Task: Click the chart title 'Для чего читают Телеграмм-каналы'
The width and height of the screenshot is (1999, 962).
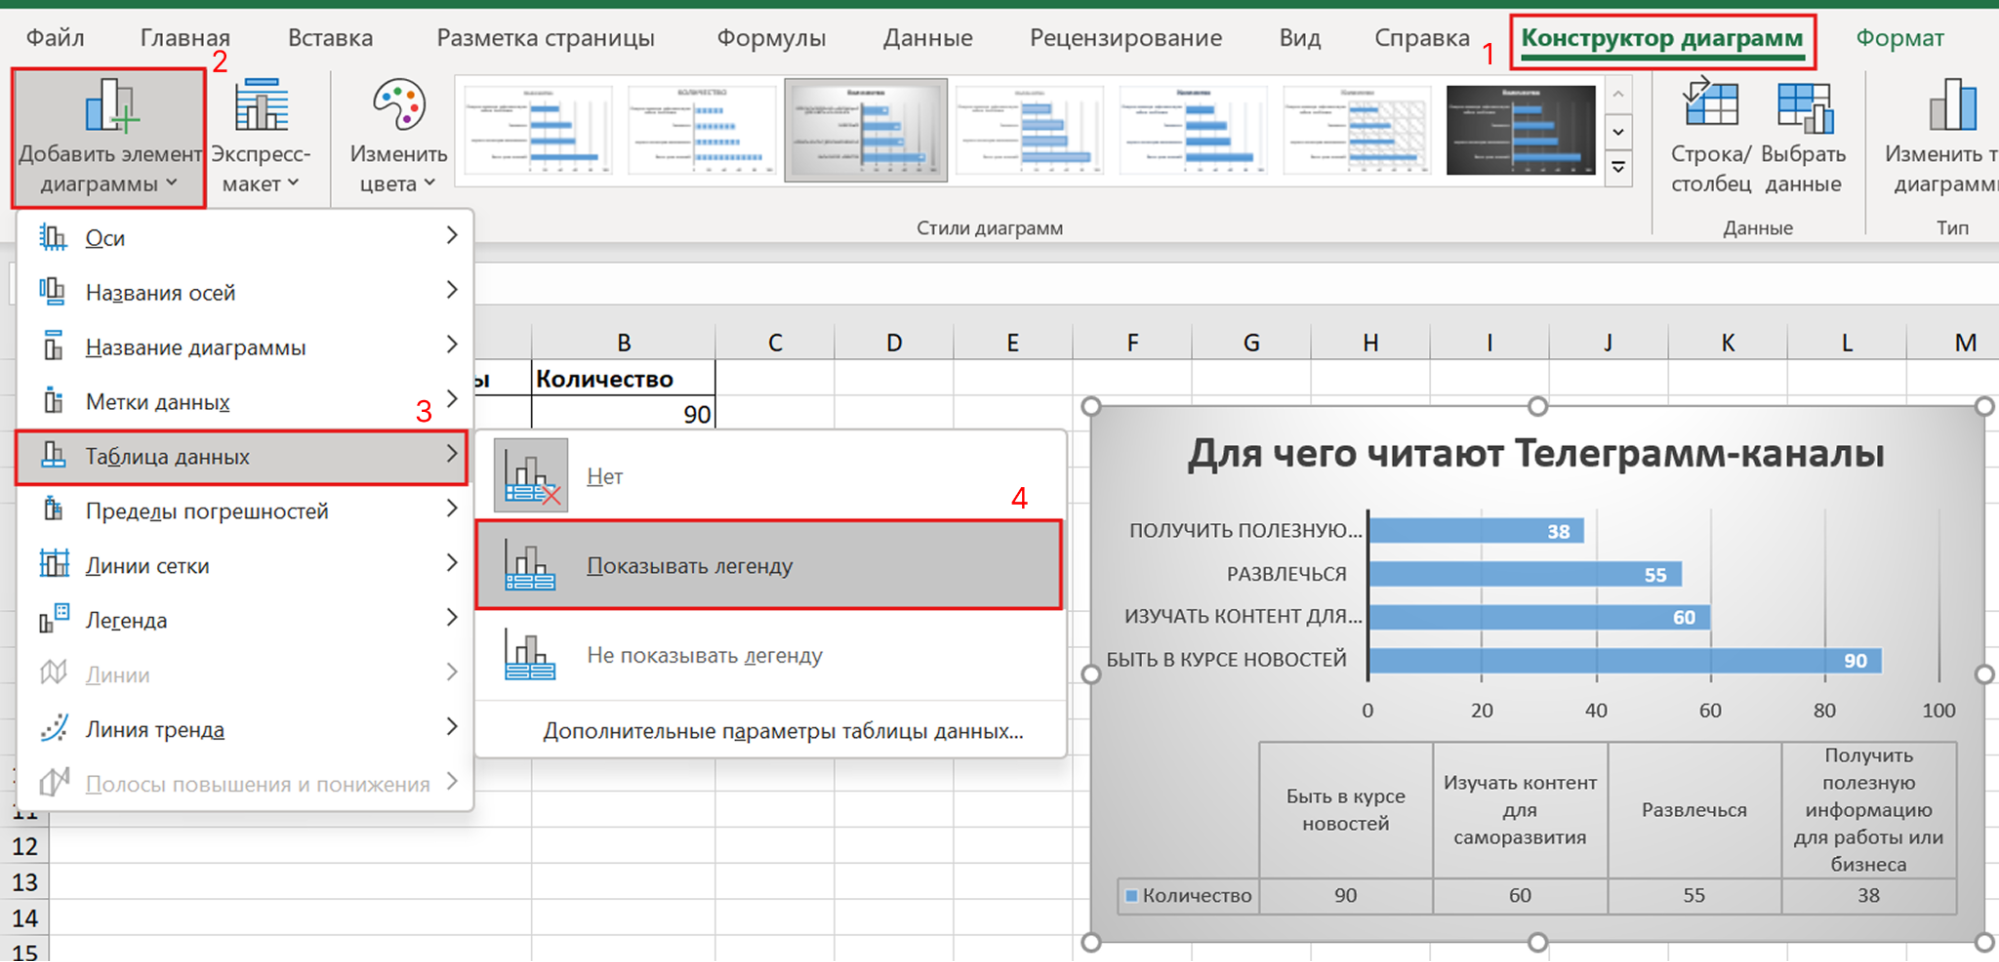Action: (1535, 455)
